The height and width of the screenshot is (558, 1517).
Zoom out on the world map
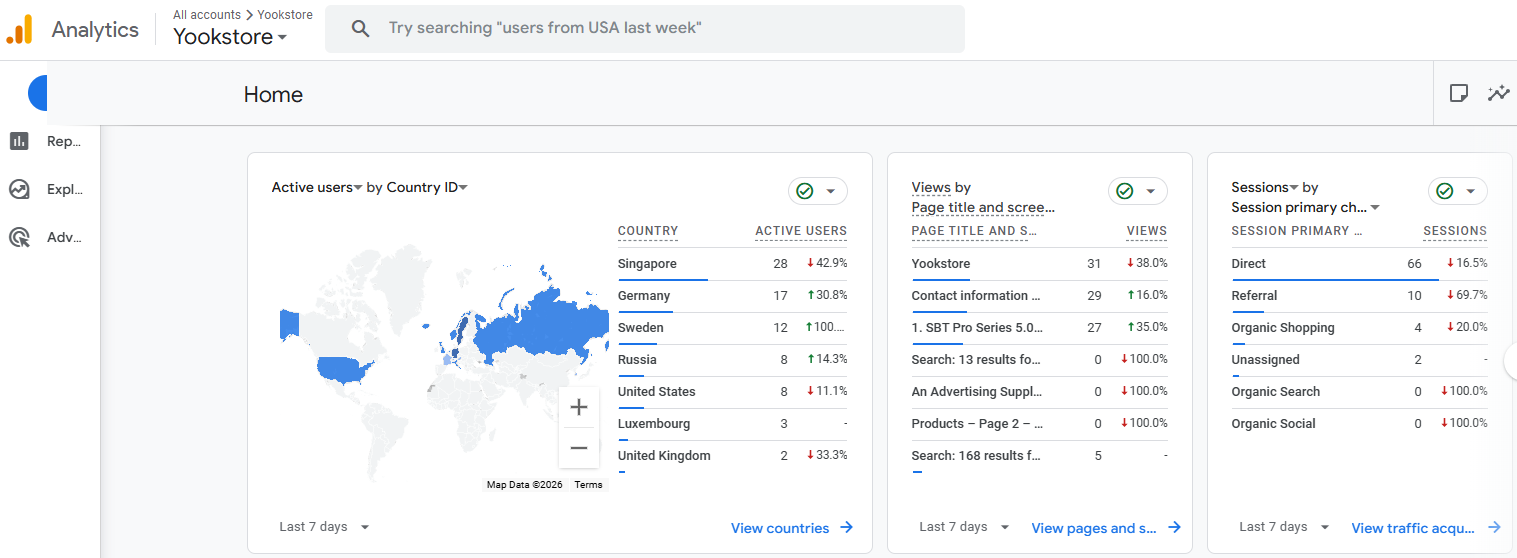coord(578,448)
